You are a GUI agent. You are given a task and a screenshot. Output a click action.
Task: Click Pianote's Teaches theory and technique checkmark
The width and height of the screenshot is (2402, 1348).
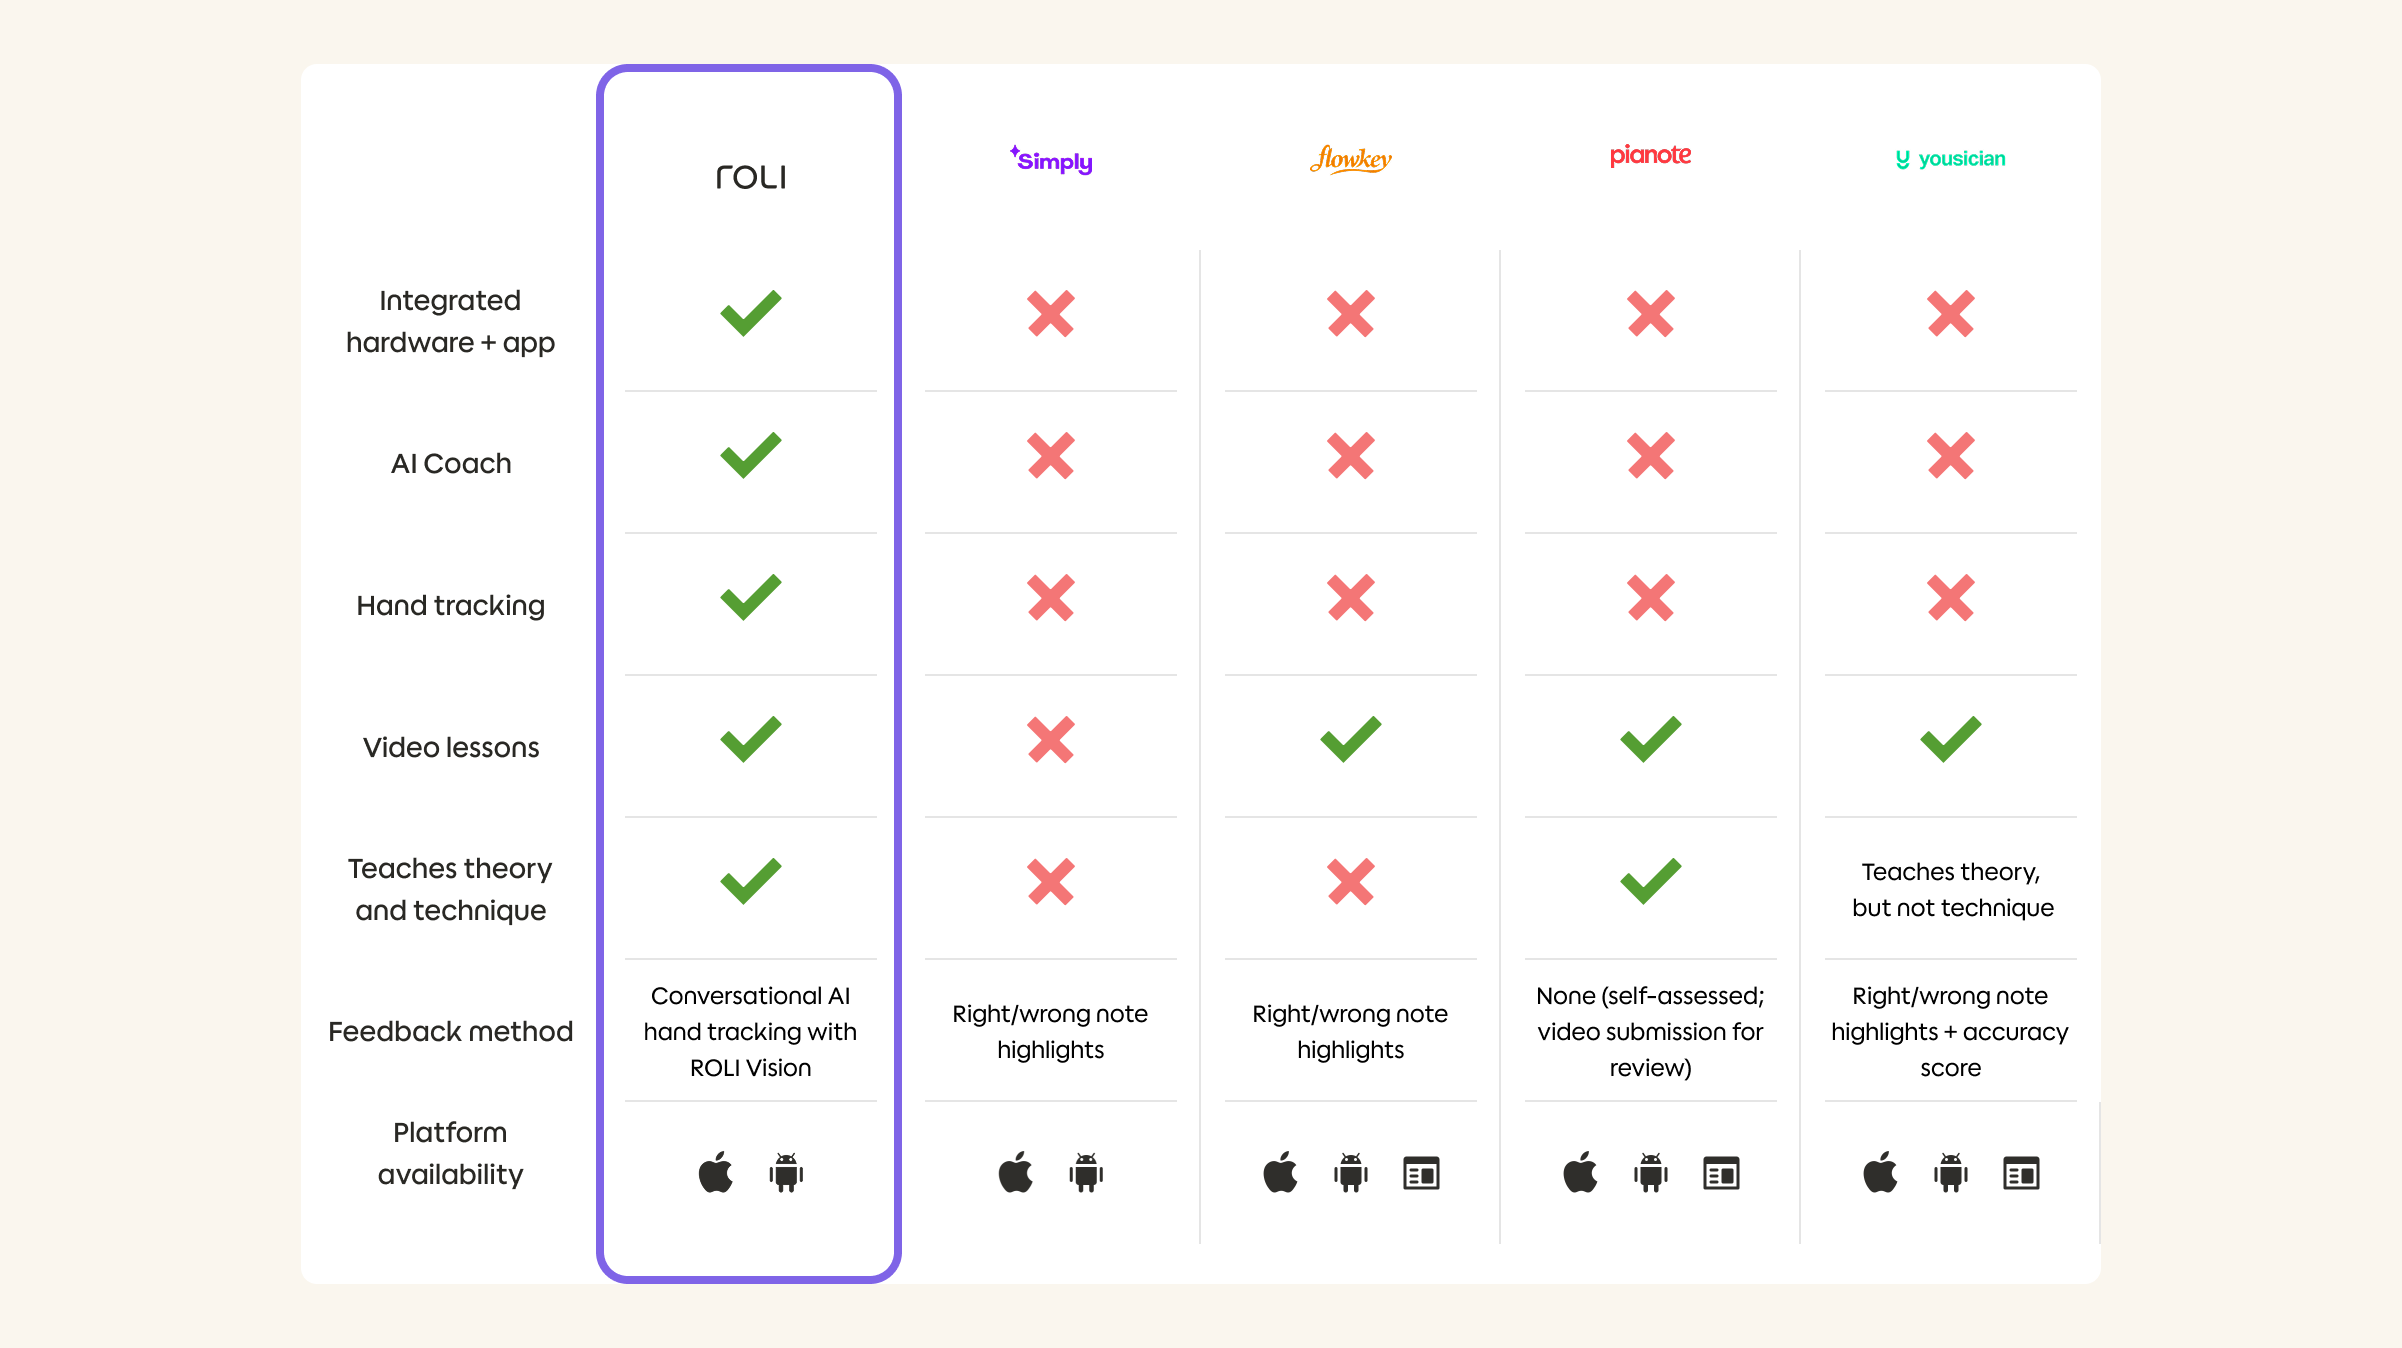point(1650,881)
